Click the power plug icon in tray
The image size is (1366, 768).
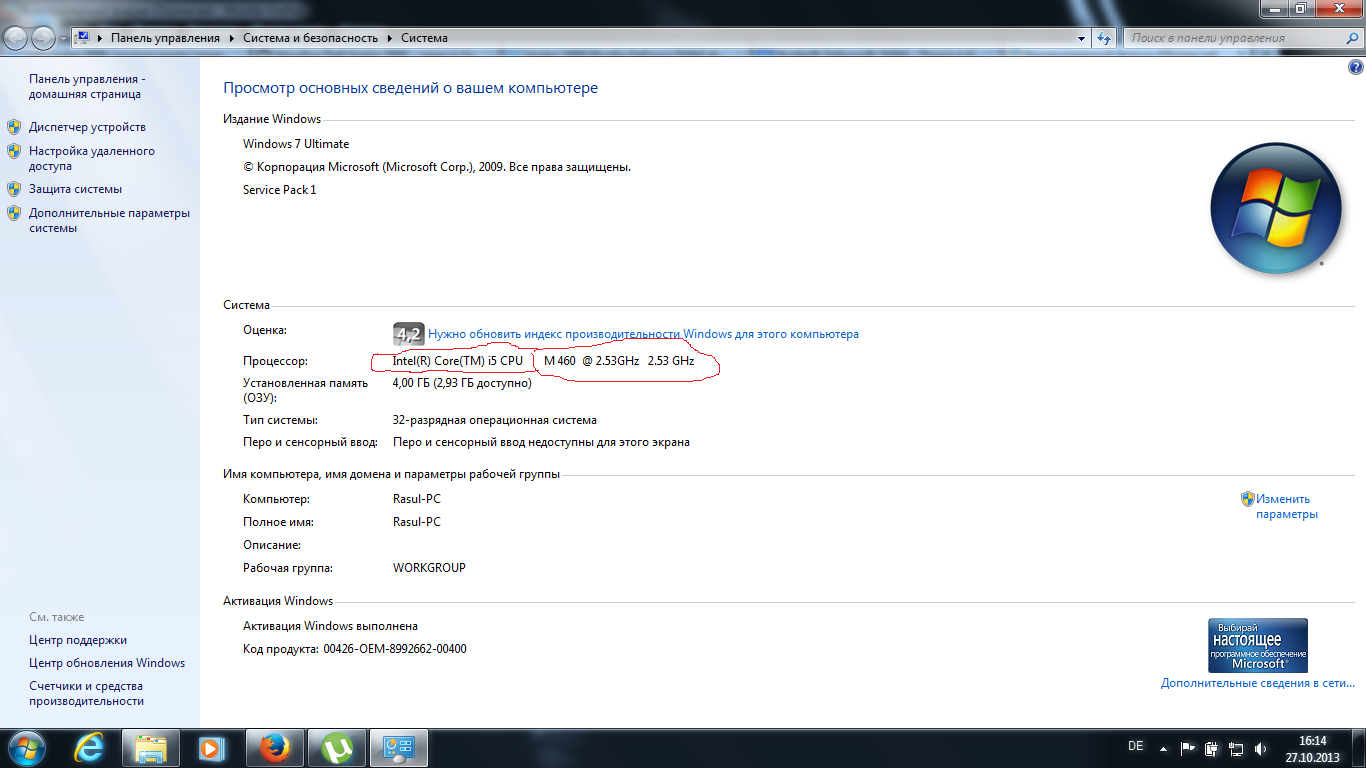click(1212, 748)
